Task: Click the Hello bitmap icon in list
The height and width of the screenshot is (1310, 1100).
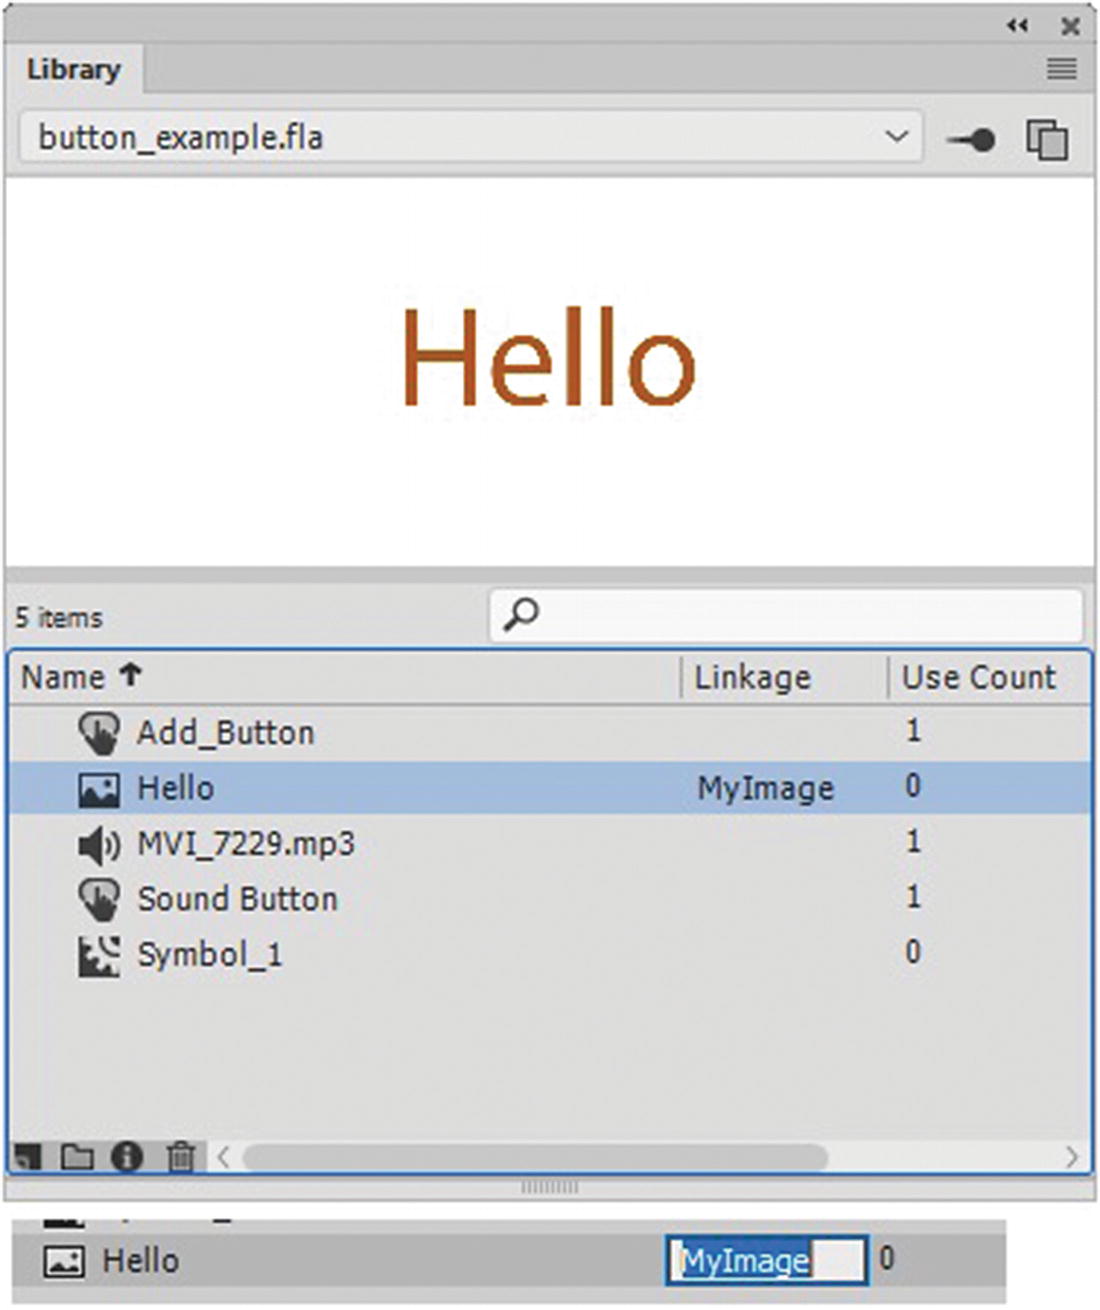Action: (x=98, y=789)
